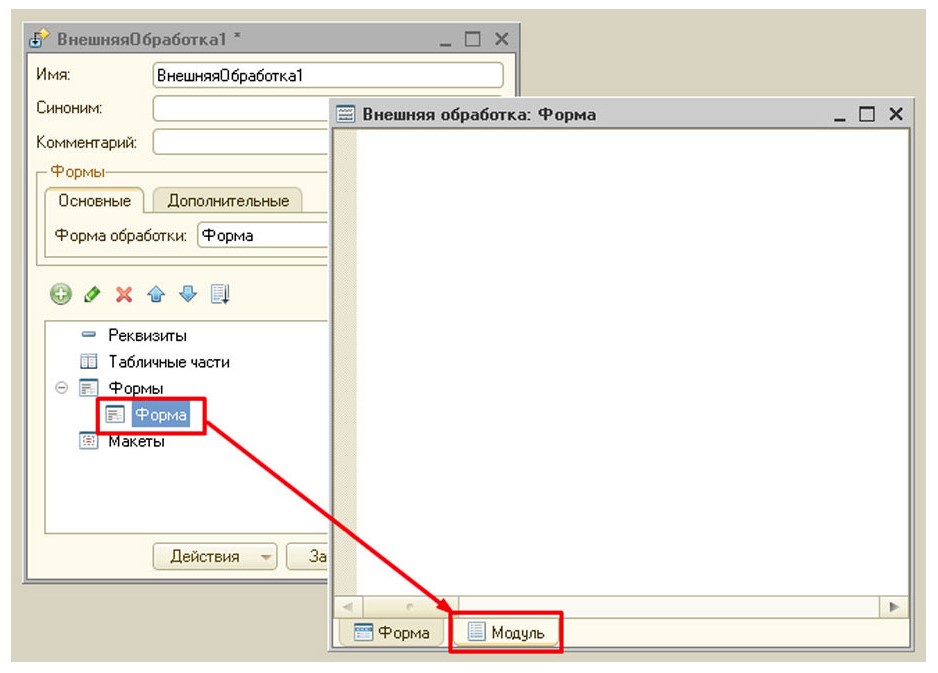The height and width of the screenshot is (673, 938).
Task: Select the Макеты tree node
Action: 136,441
